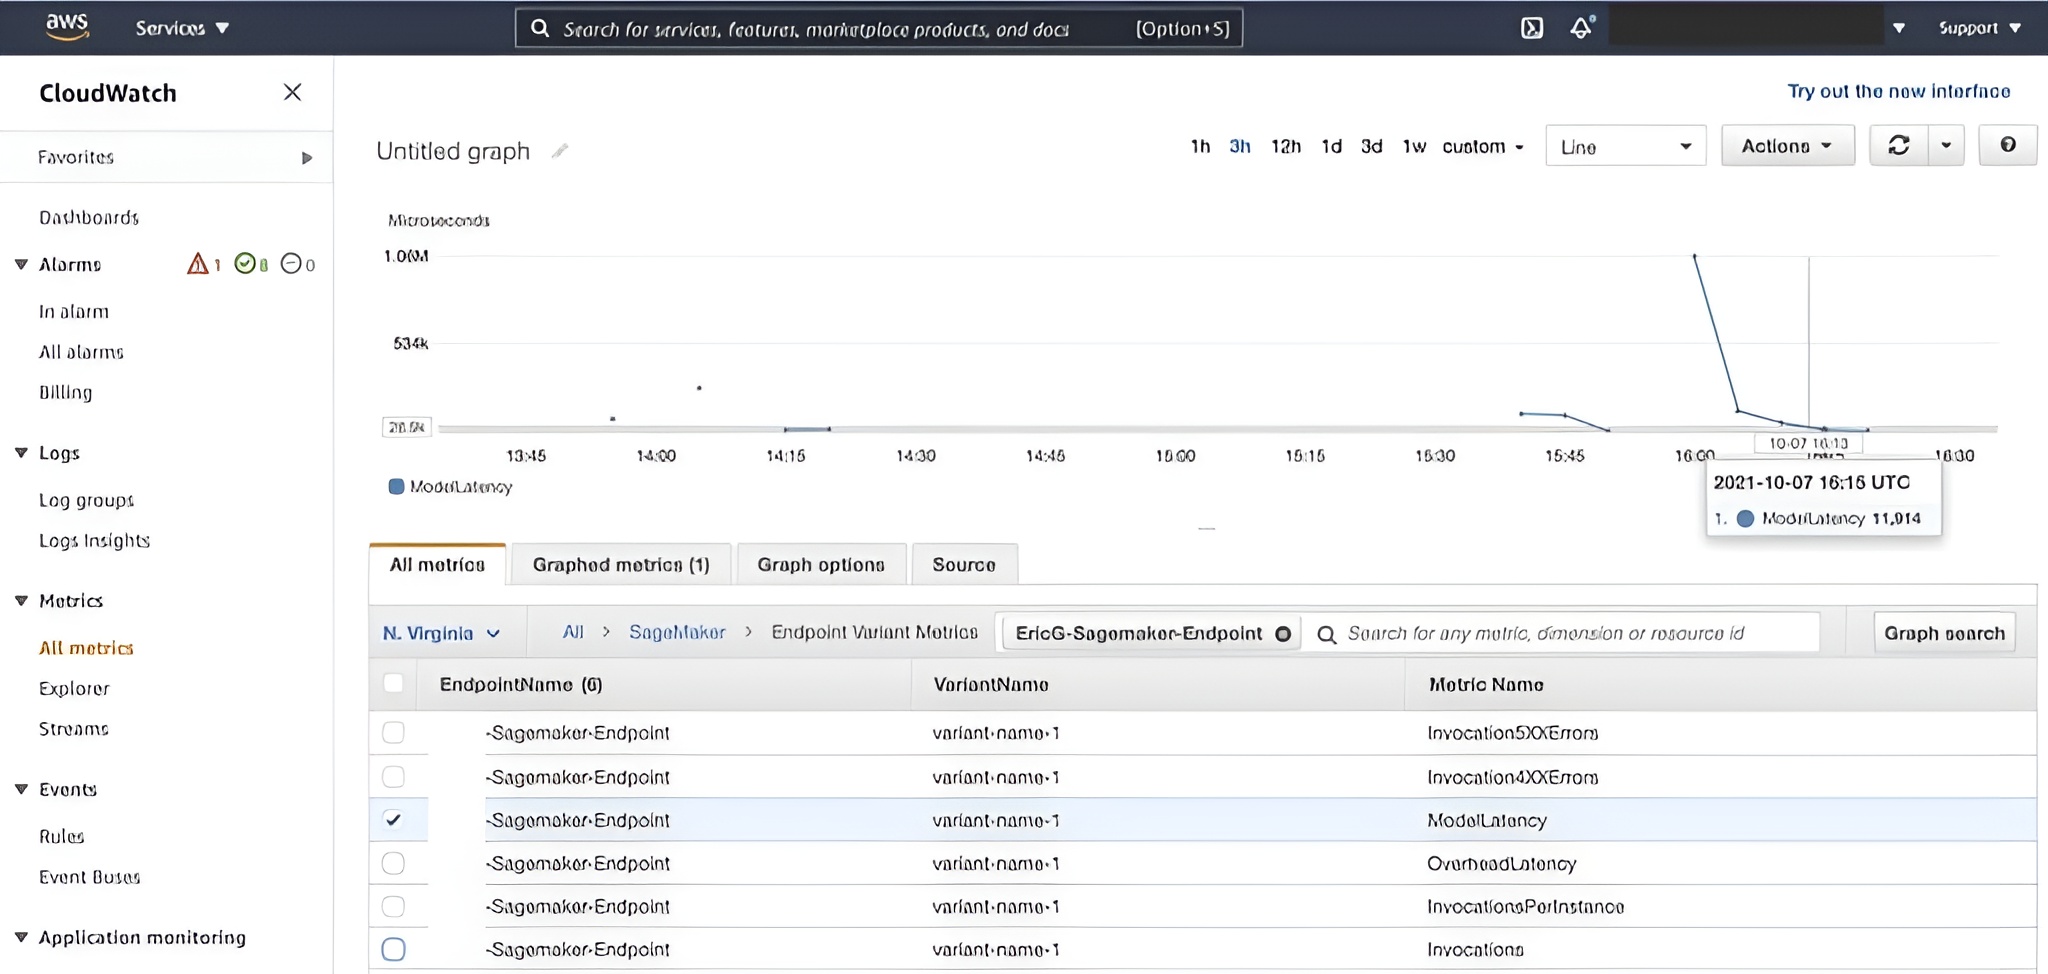Uncheck the ModelLatency metric checkbox
The image size is (2048, 974).
click(393, 820)
